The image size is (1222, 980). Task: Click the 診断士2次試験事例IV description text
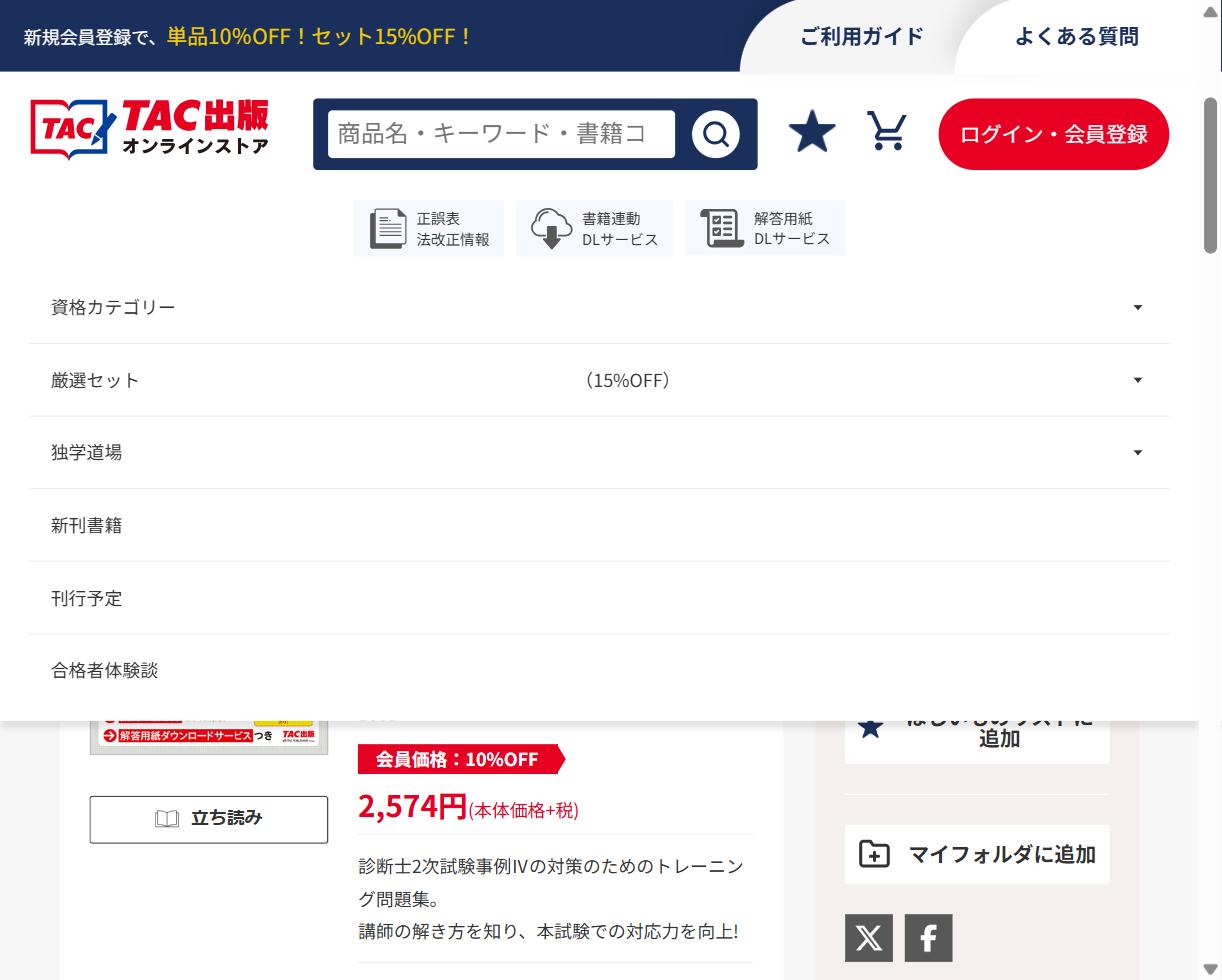click(x=551, y=883)
